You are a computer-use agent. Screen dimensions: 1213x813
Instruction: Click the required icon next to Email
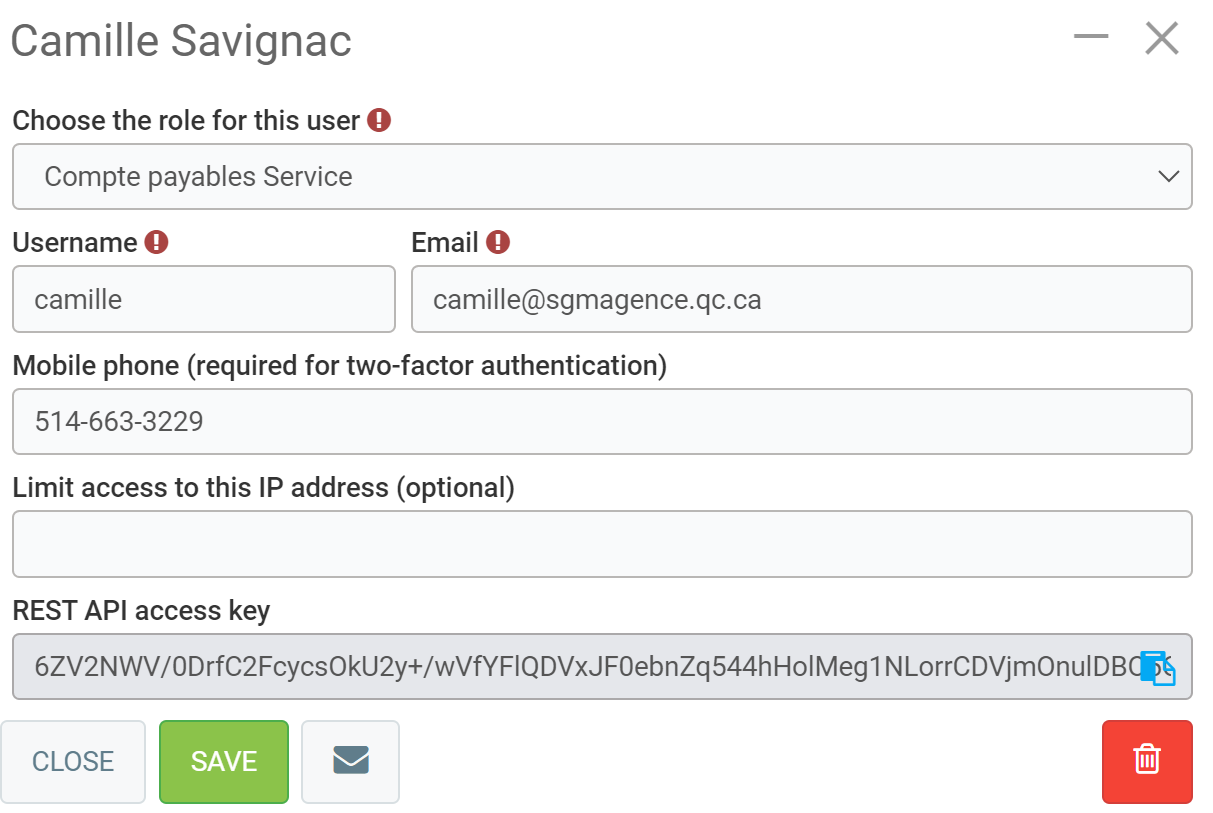pos(498,242)
